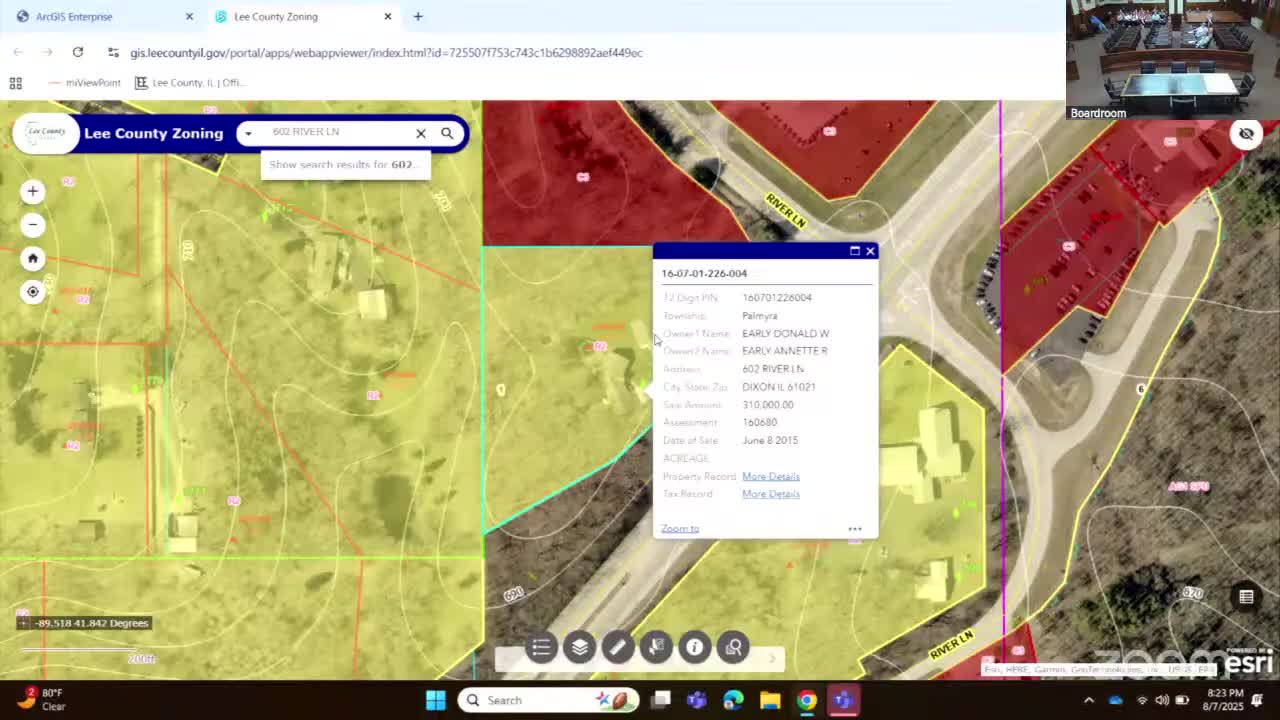Viewport: 1280px width, 720px height.
Task: Open the Legend widget in bottom toolbar
Action: coord(541,647)
